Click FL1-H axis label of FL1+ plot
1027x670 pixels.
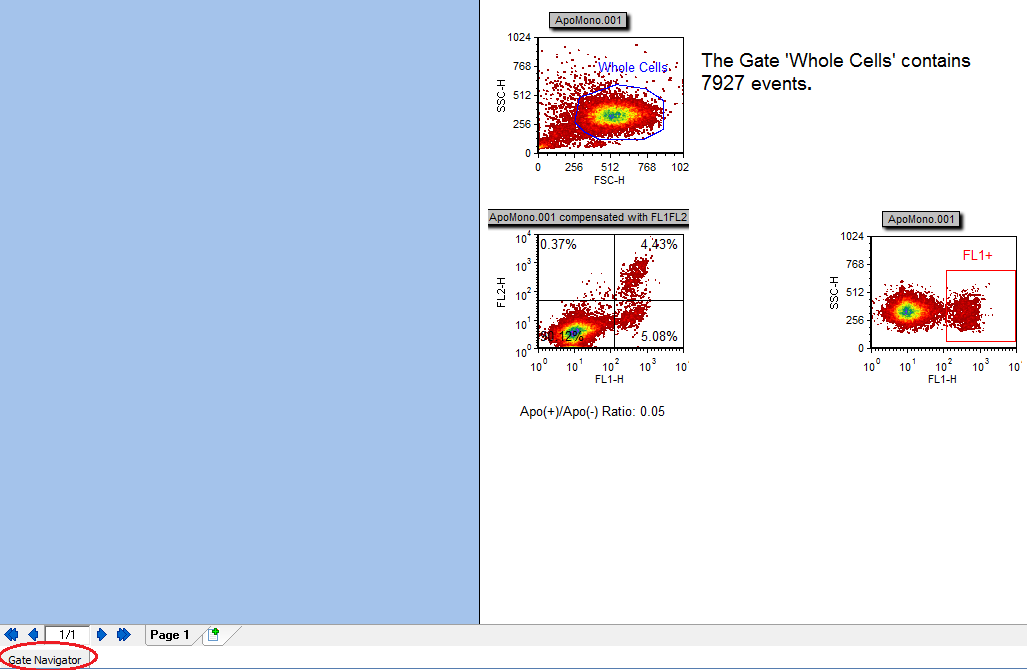click(942, 379)
